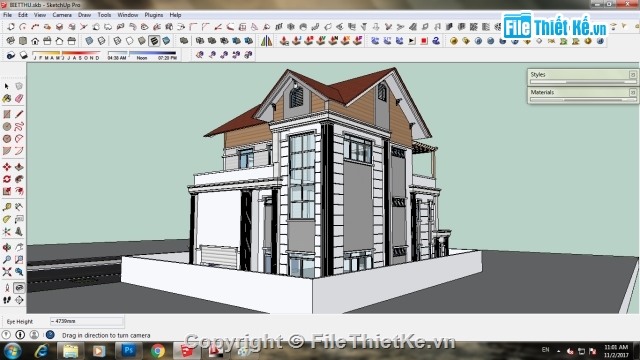Adjust the shadow time-of-day slider
This screenshot has height=360, width=640.
142,53
